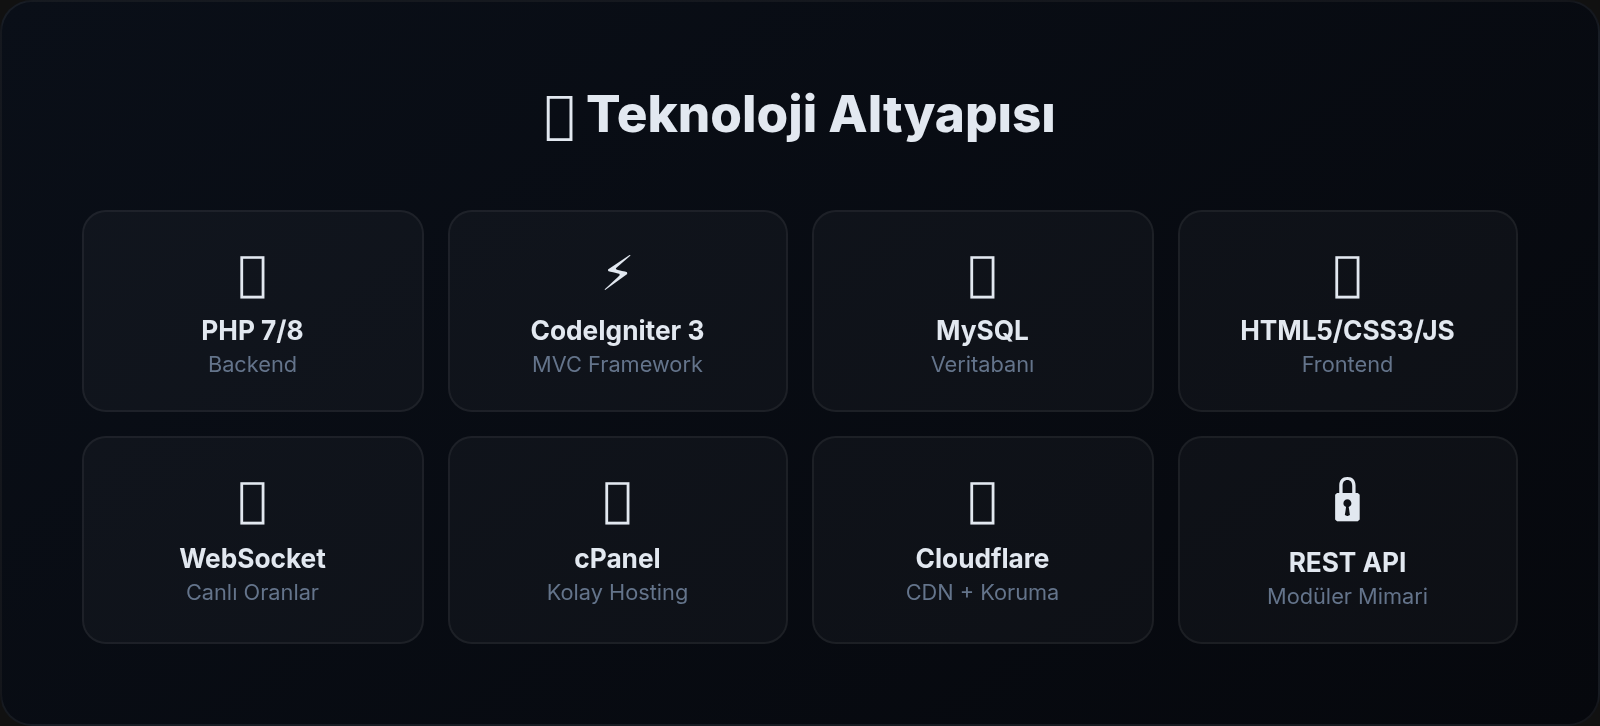1600x726 pixels.
Task: Click the Canlı Oranlar subtitle
Action: [x=252, y=592]
